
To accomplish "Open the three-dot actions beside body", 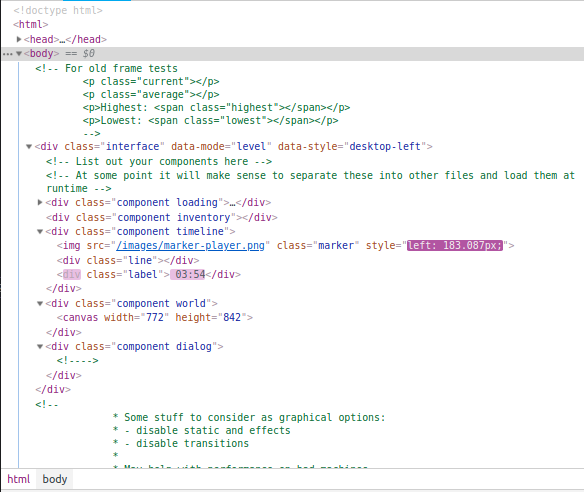I will 7,54.
